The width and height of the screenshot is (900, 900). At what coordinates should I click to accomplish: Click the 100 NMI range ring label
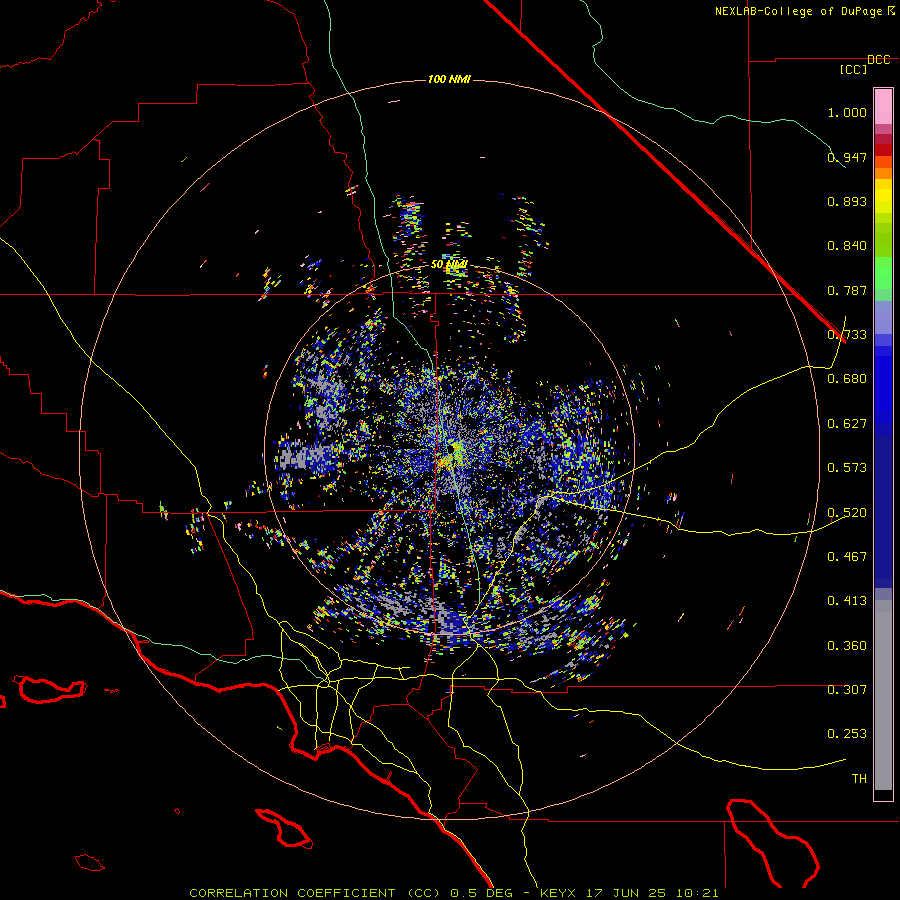point(449,79)
